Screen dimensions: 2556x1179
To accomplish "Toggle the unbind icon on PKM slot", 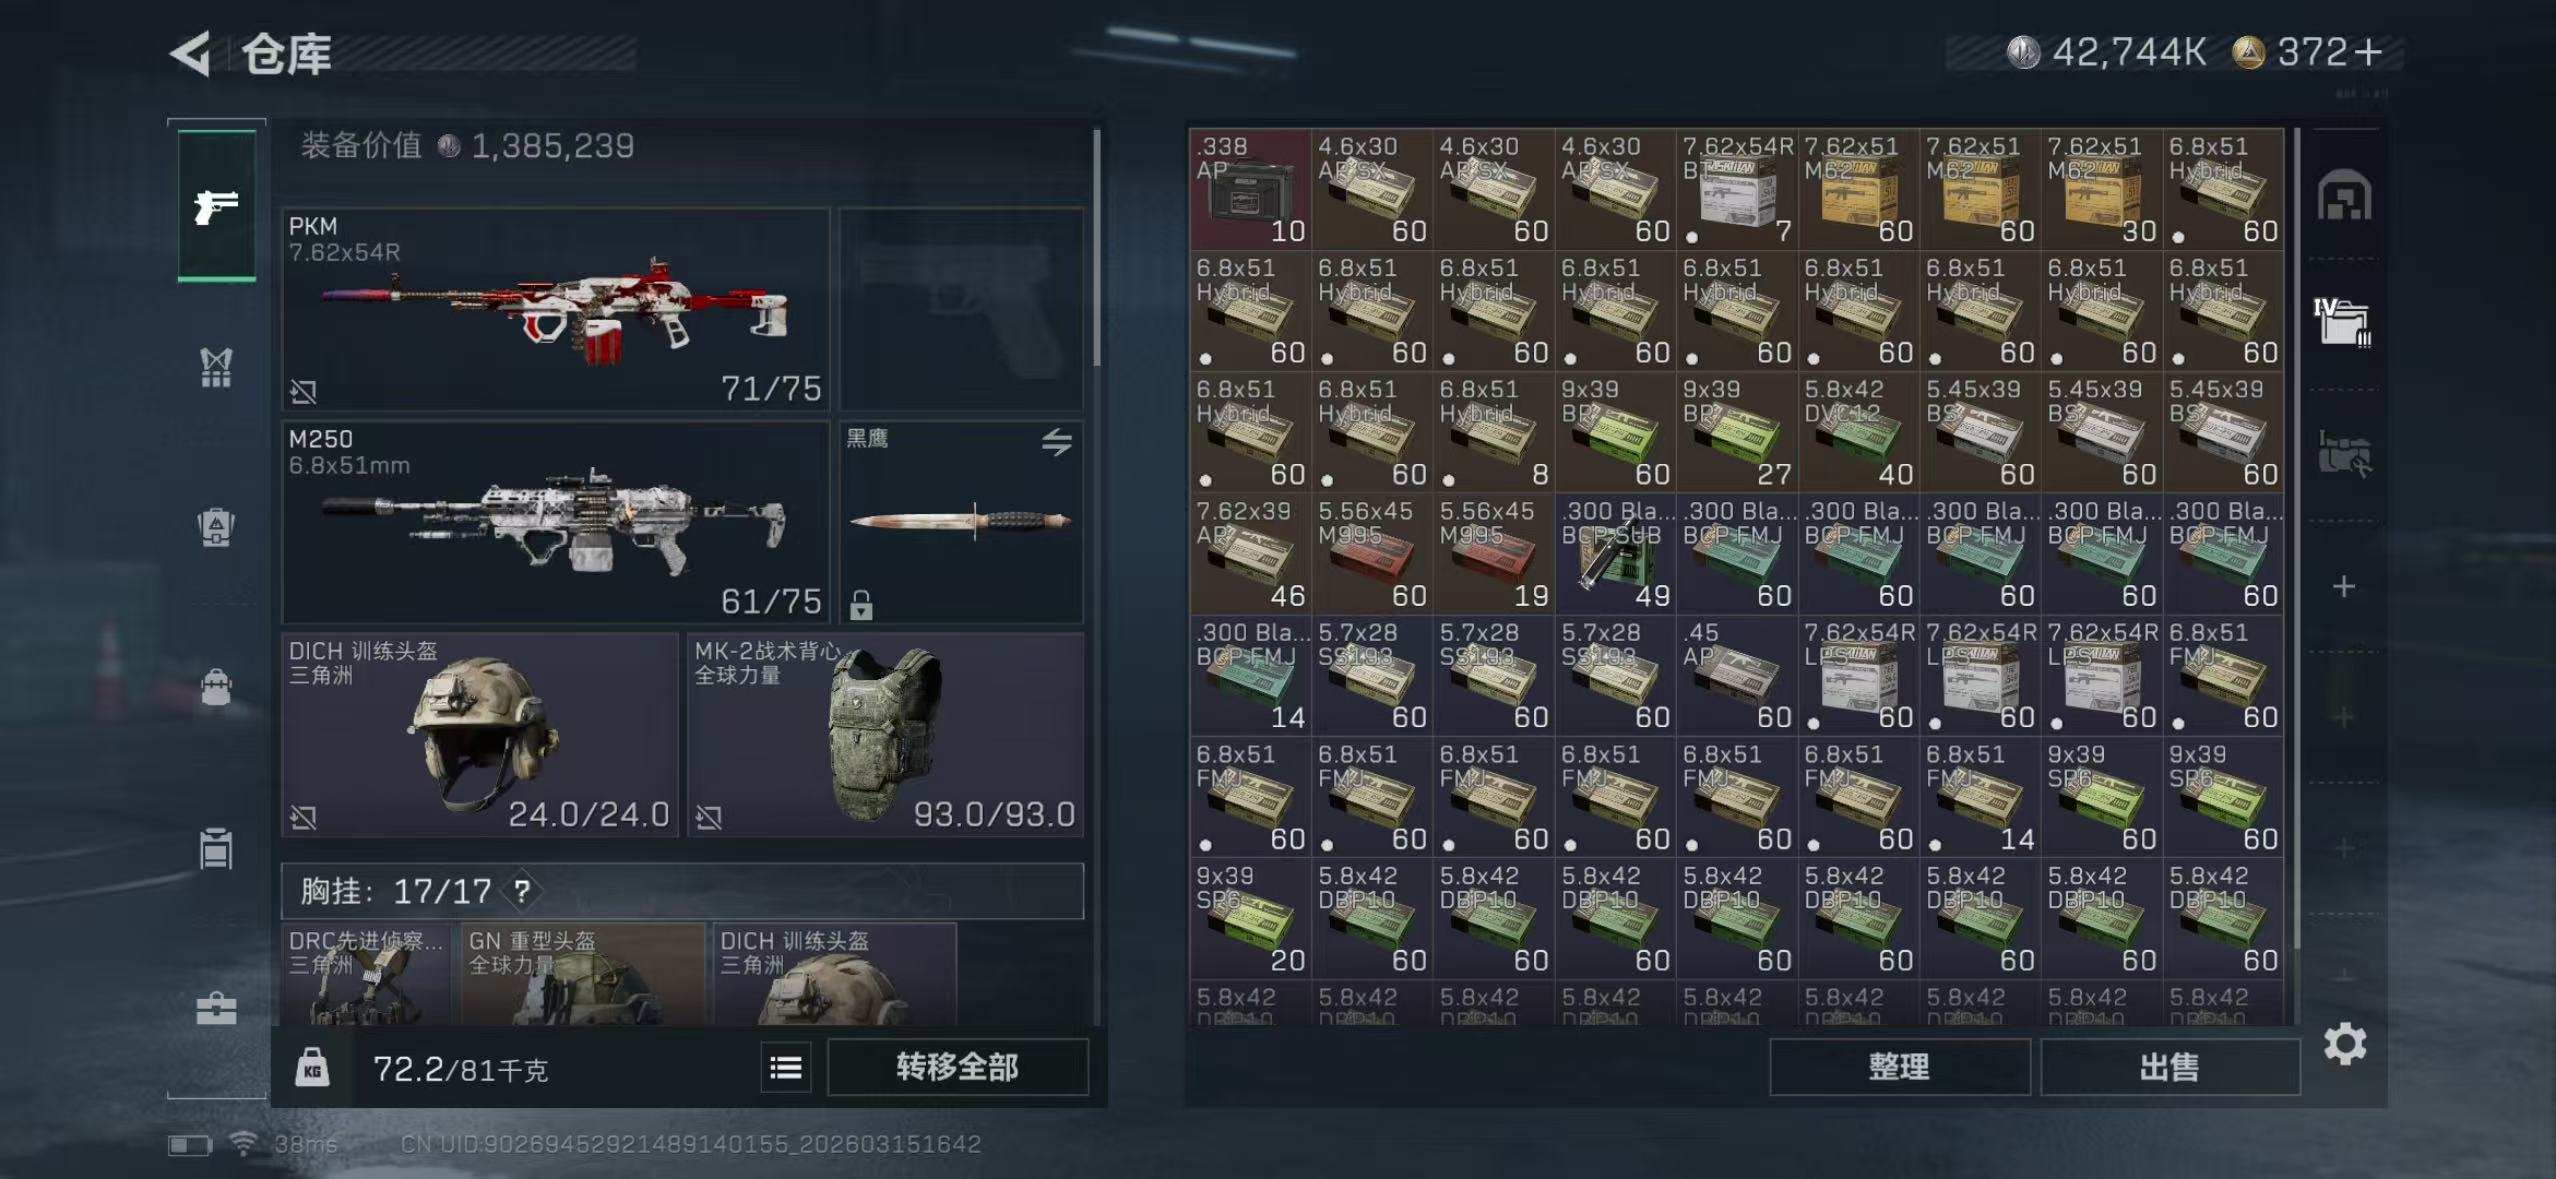I will pos(303,391).
